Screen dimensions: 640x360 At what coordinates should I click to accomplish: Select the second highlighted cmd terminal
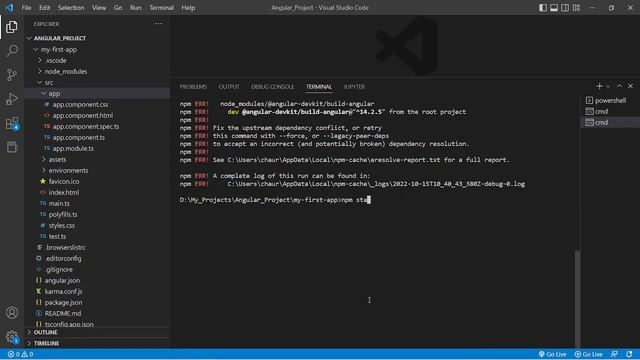point(610,122)
